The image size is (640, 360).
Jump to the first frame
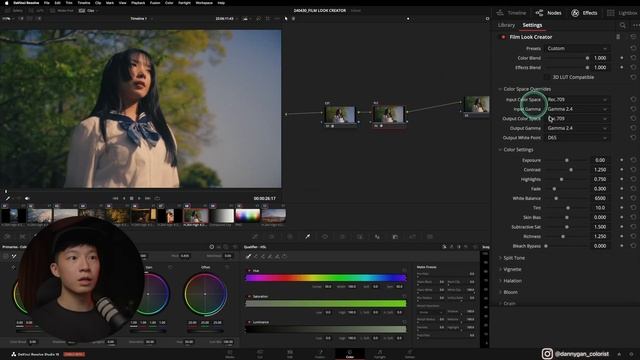(x=116, y=198)
